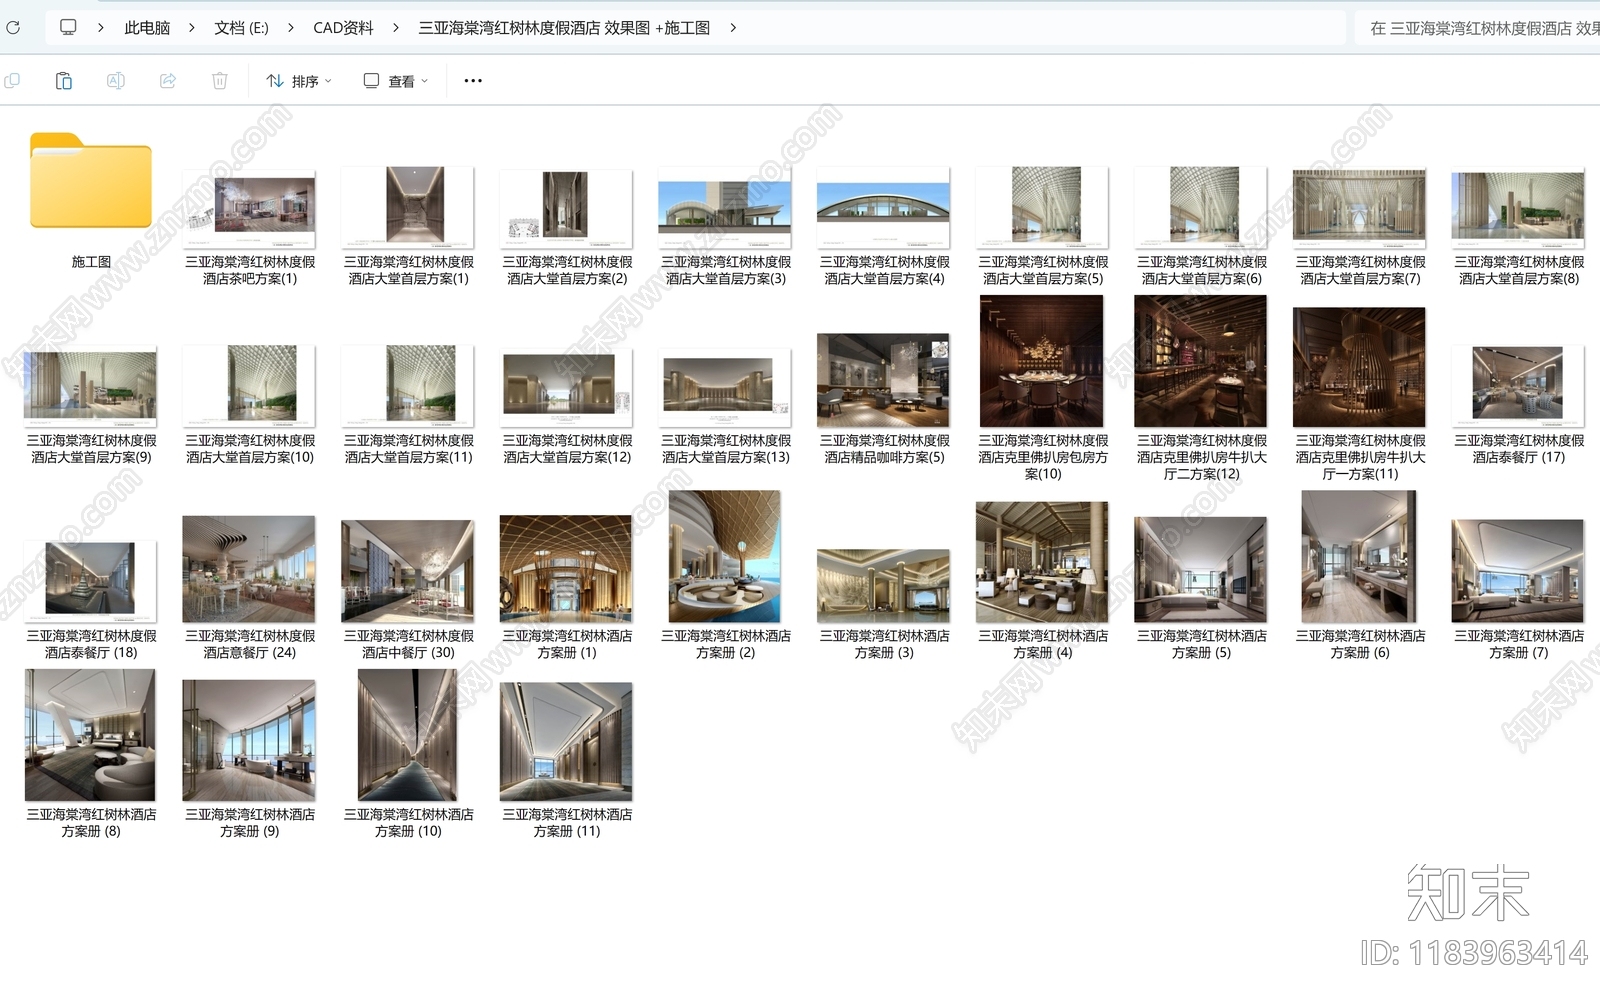This screenshot has width=1600, height=992.
Task: Select 酒店大堂首层方案(3) thumbnail
Action: [725, 209]
